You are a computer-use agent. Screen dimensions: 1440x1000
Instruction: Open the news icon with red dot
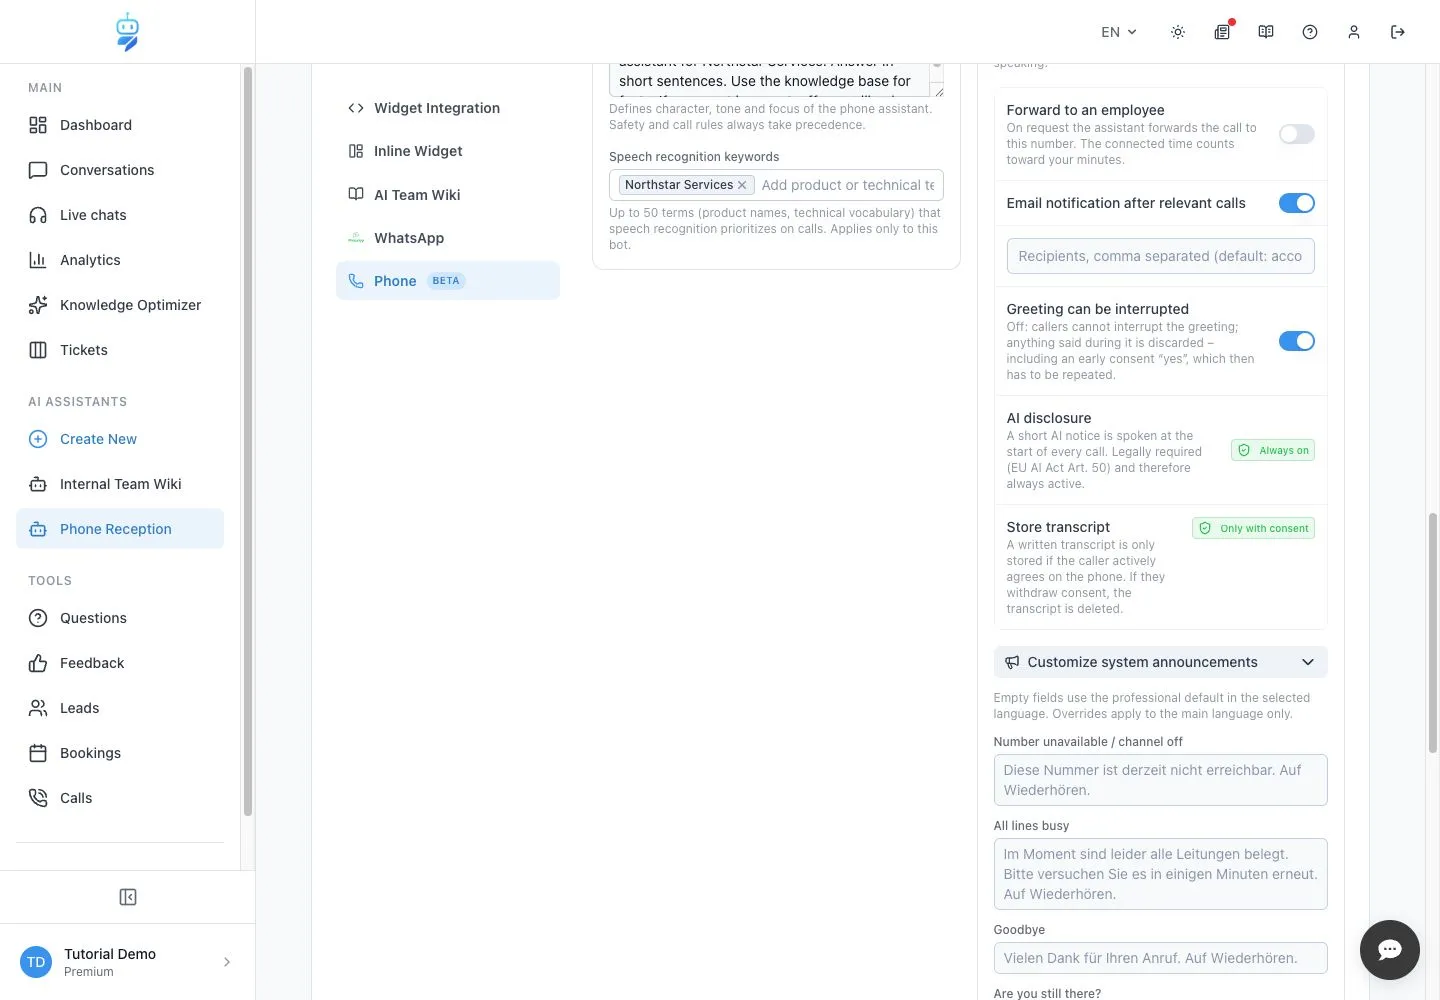coord(1222,32)
